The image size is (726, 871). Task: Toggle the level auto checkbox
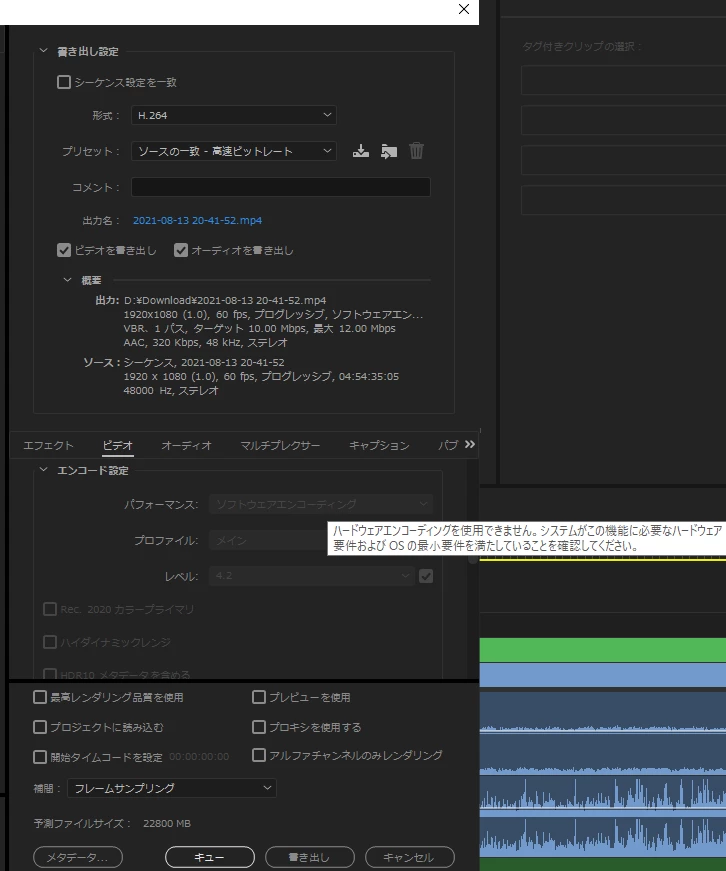(x=426, y=576)
